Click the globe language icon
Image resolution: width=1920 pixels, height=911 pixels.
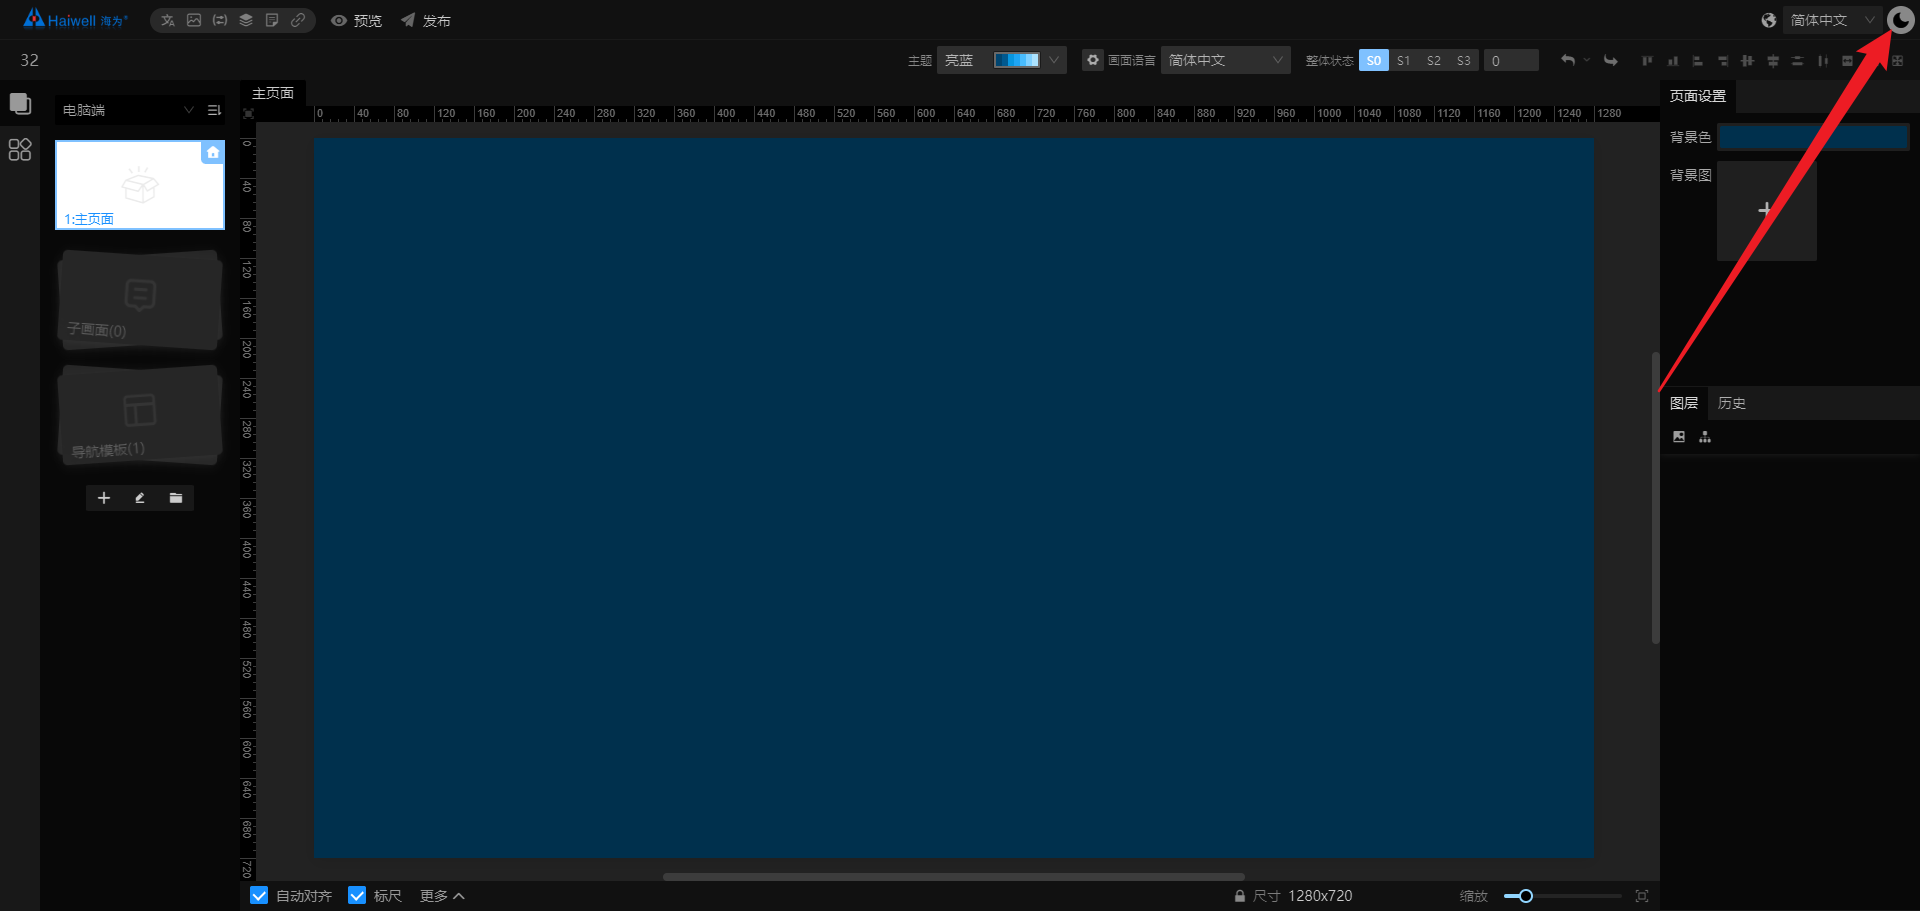pos(1769,20)
